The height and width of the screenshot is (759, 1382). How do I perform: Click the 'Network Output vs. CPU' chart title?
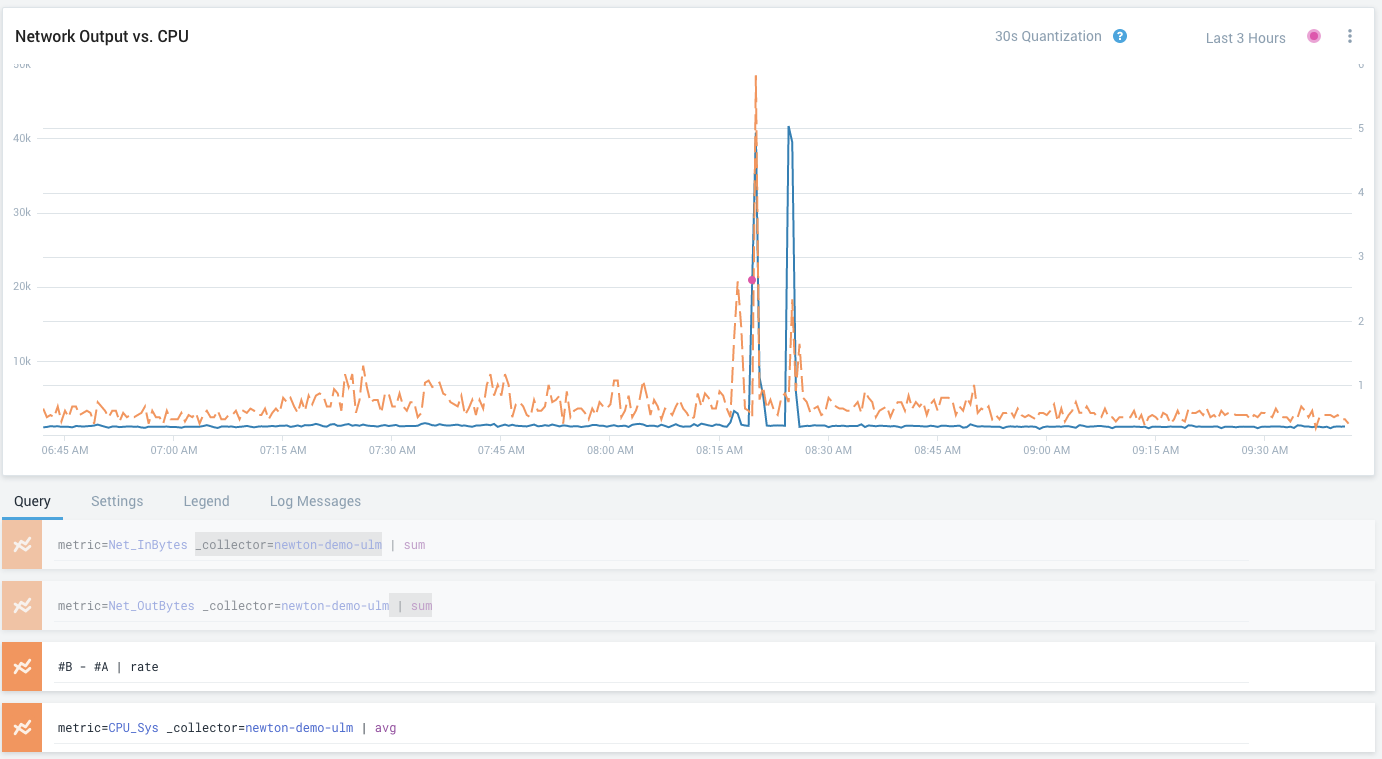tap(102, 37)
